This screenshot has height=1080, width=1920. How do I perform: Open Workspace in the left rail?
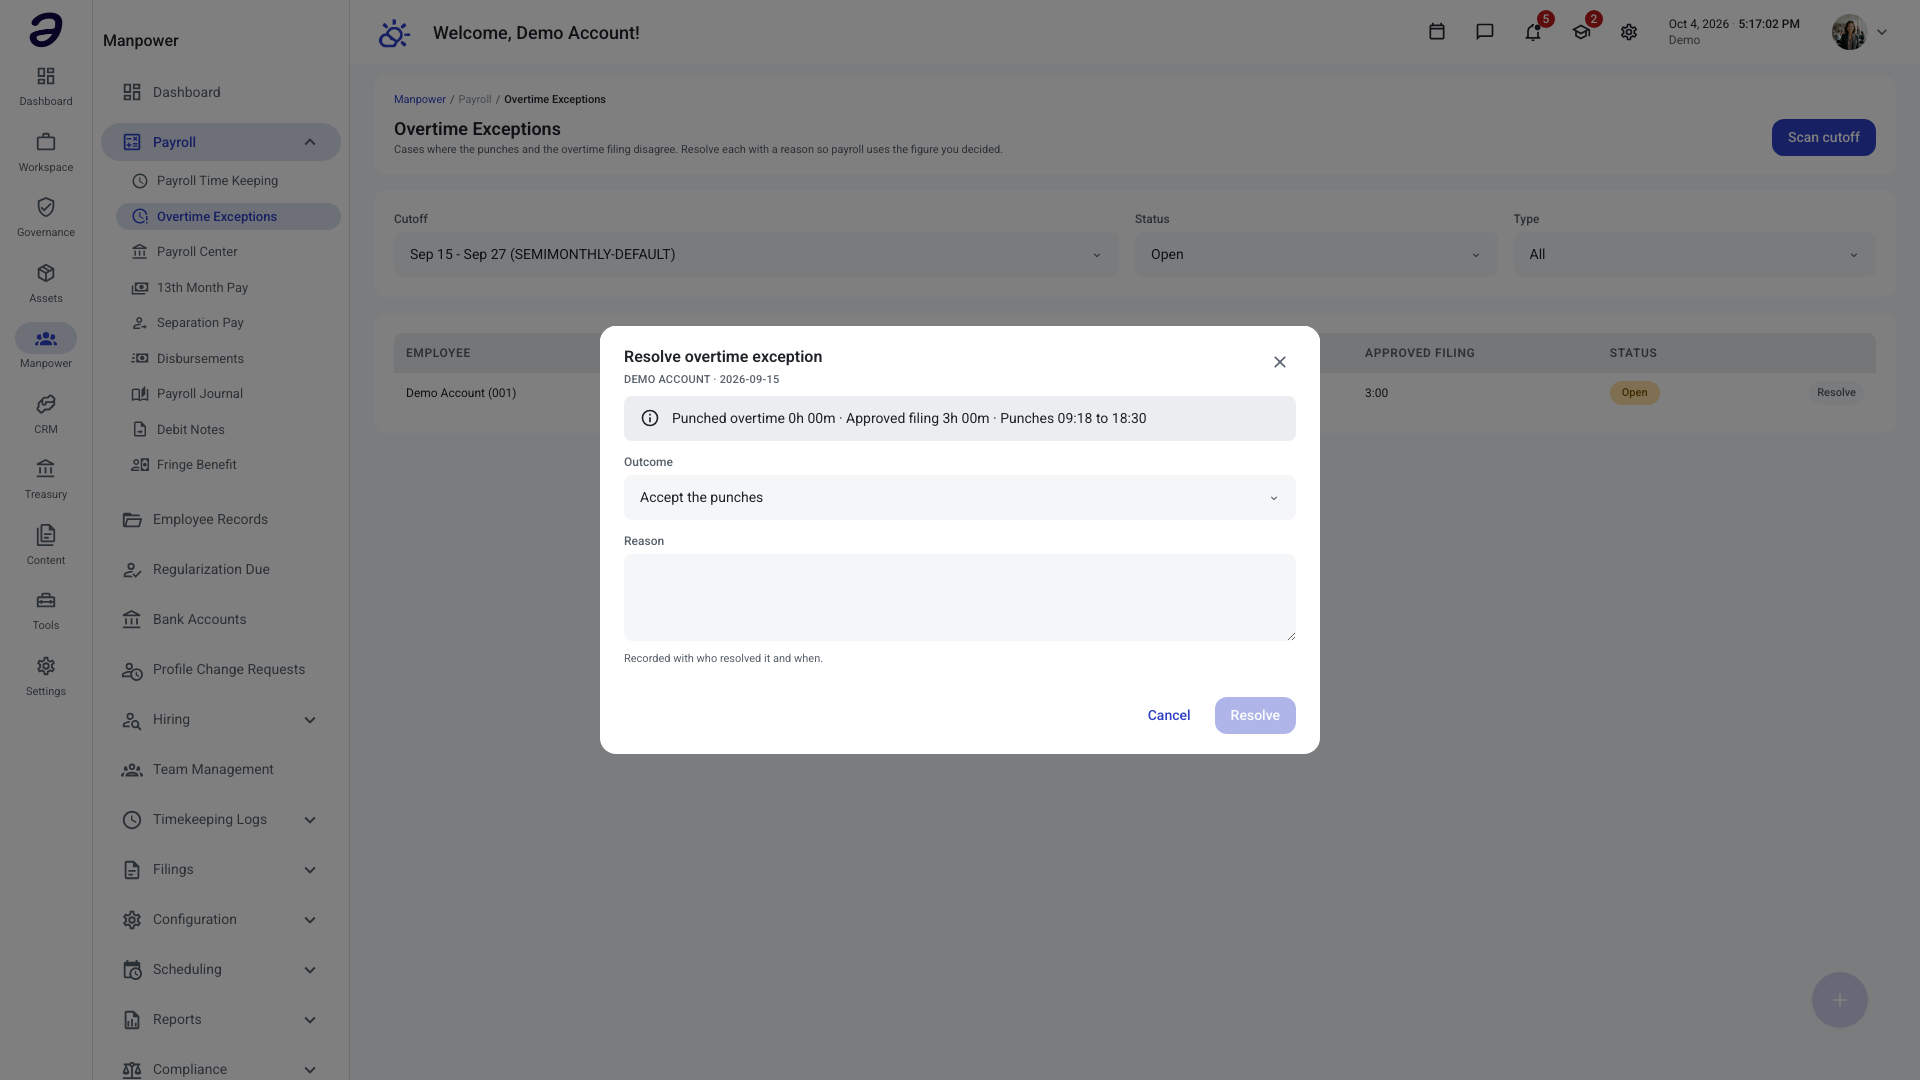(46, 152)
